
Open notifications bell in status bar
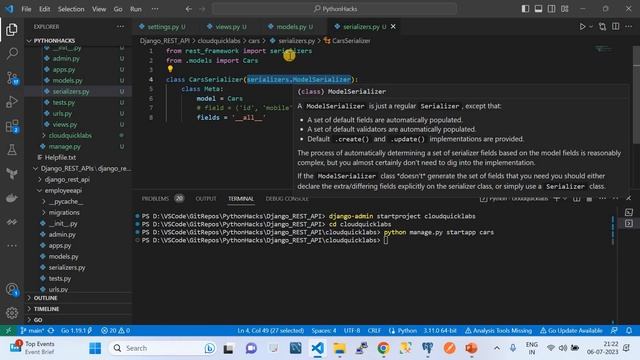pyautogui.click(x=629, y=330)
